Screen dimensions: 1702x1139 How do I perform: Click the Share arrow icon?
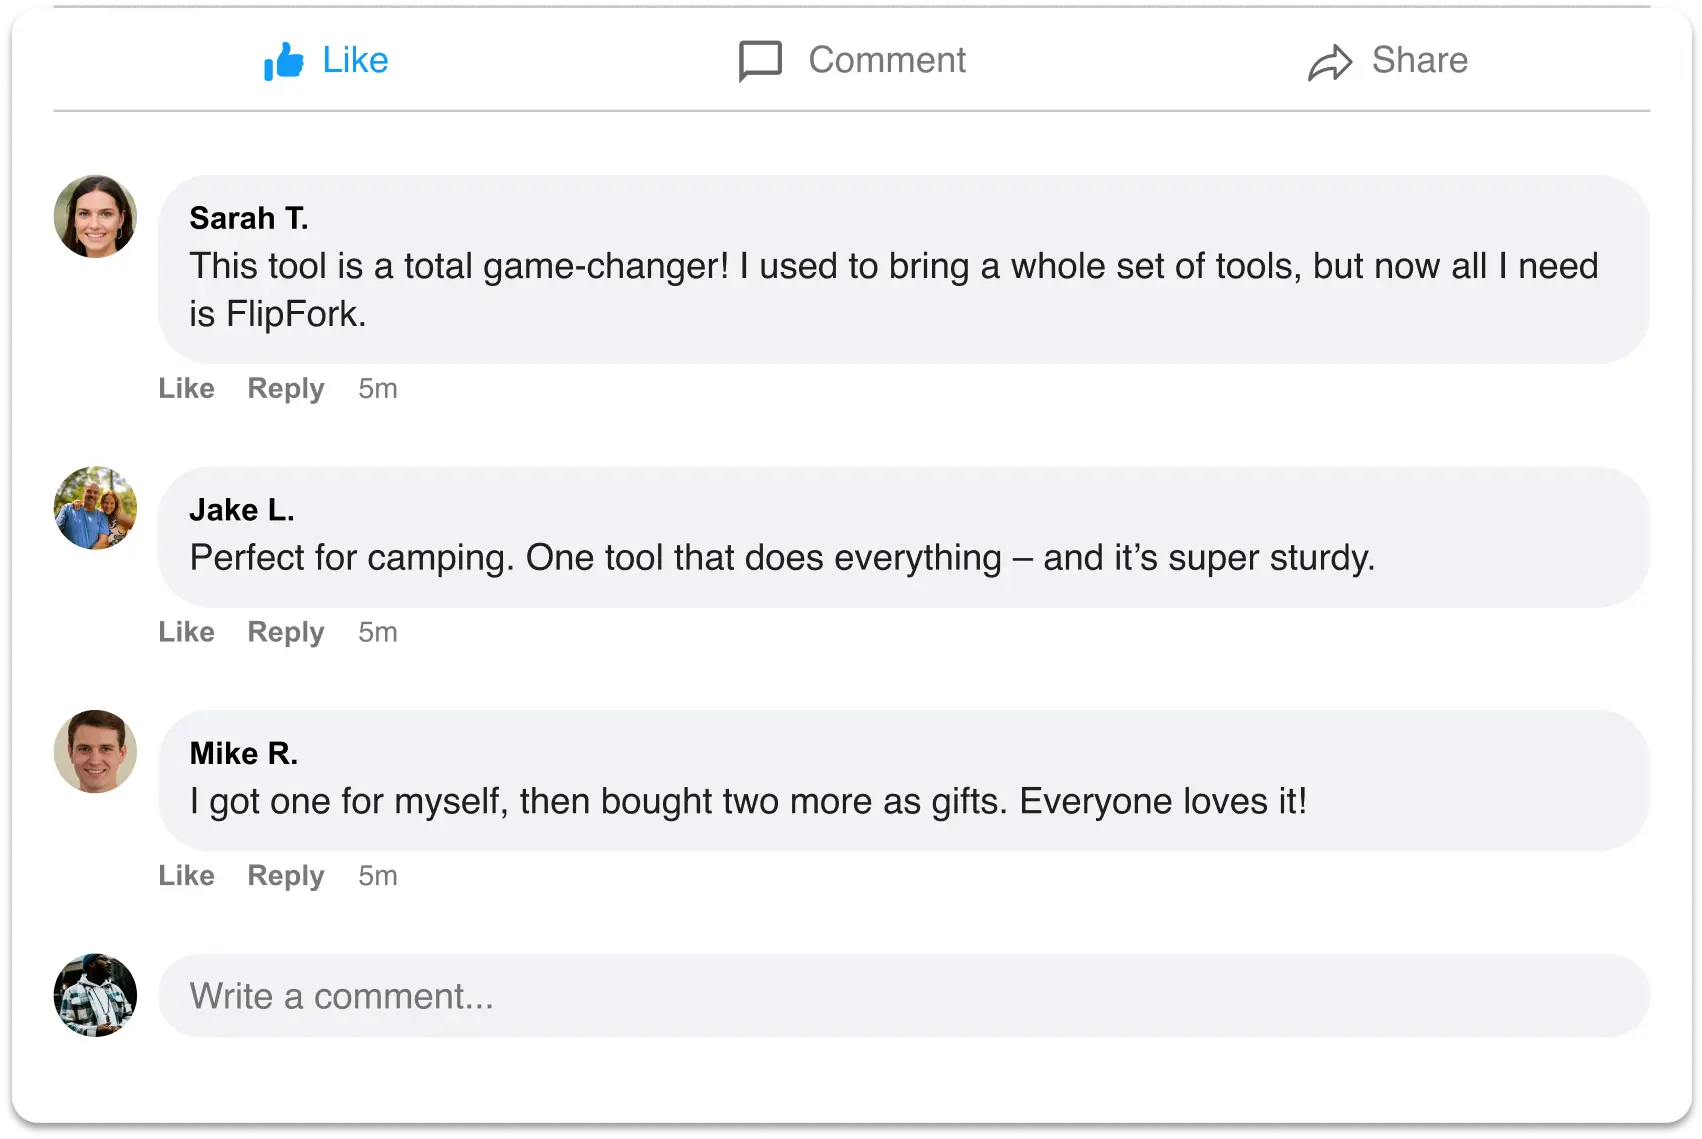tap(1330, 63)
